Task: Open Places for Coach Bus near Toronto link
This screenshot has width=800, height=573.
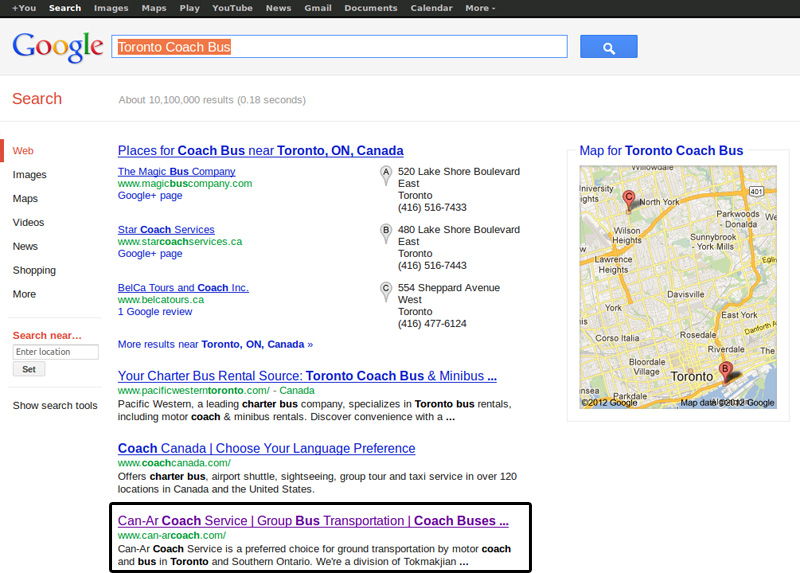Action: tap(260, 151)
